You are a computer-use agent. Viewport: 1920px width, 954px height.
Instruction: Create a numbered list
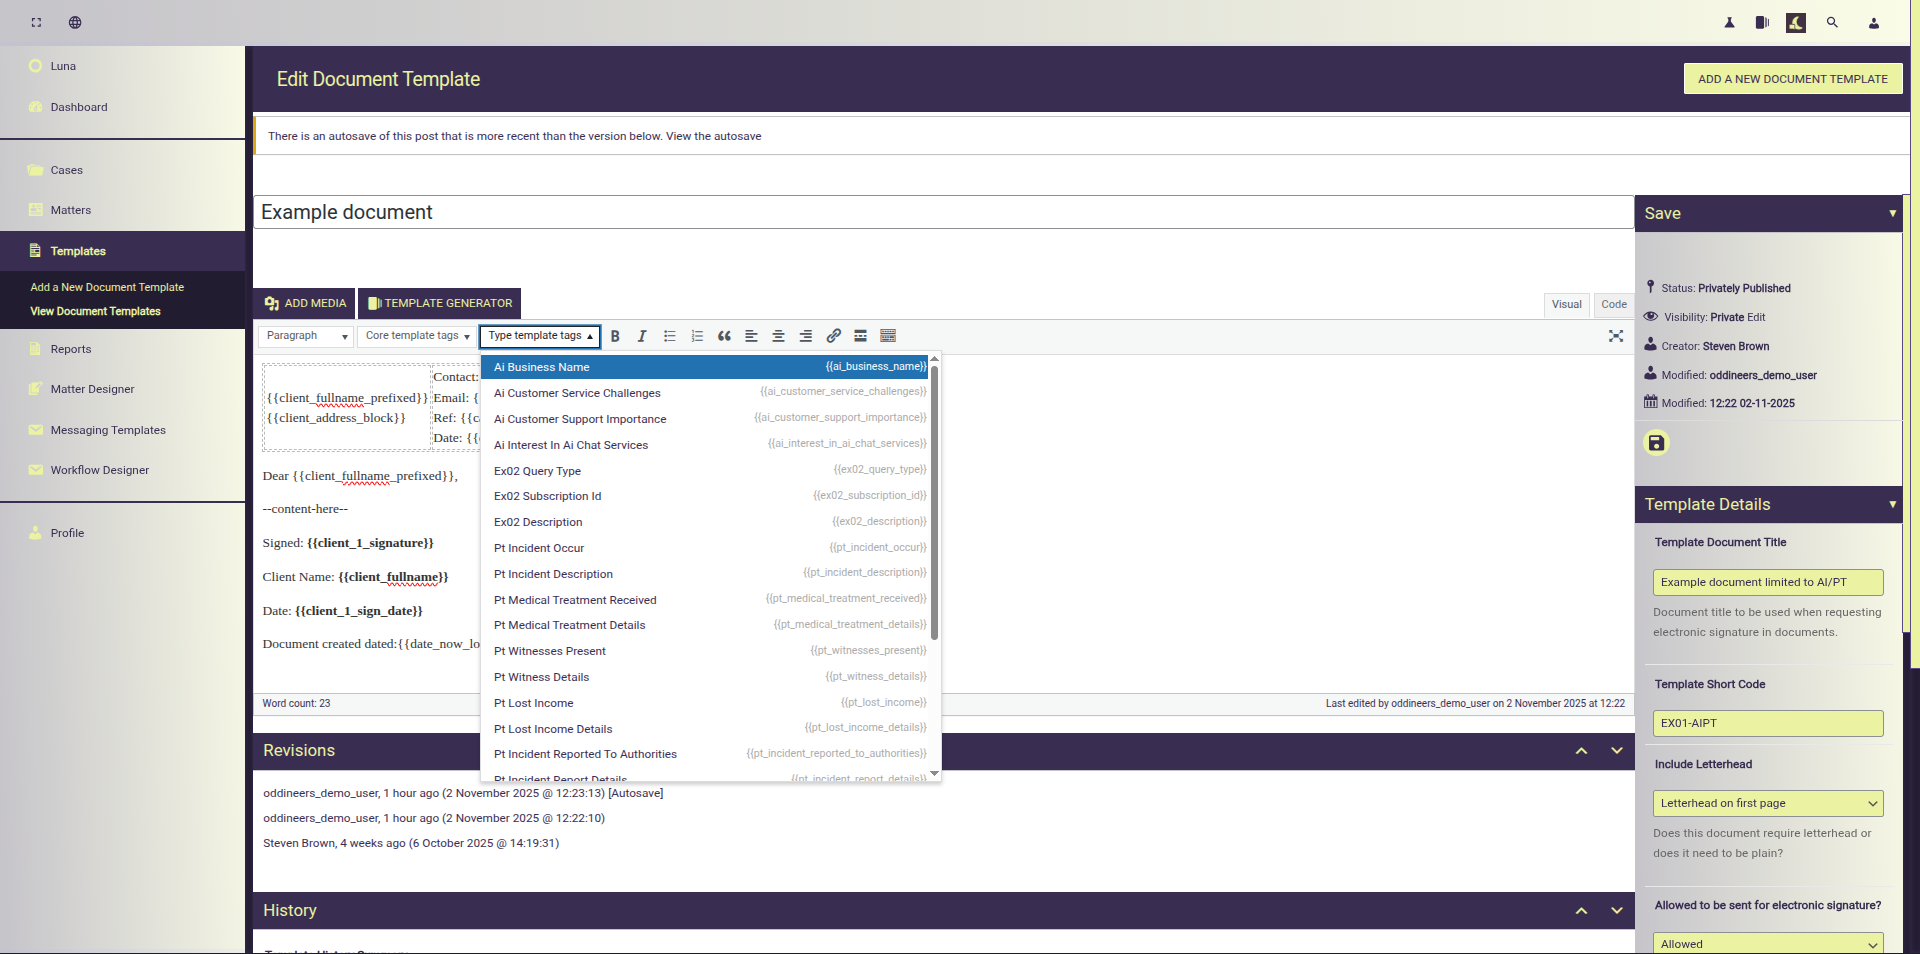tap(697, 336)
